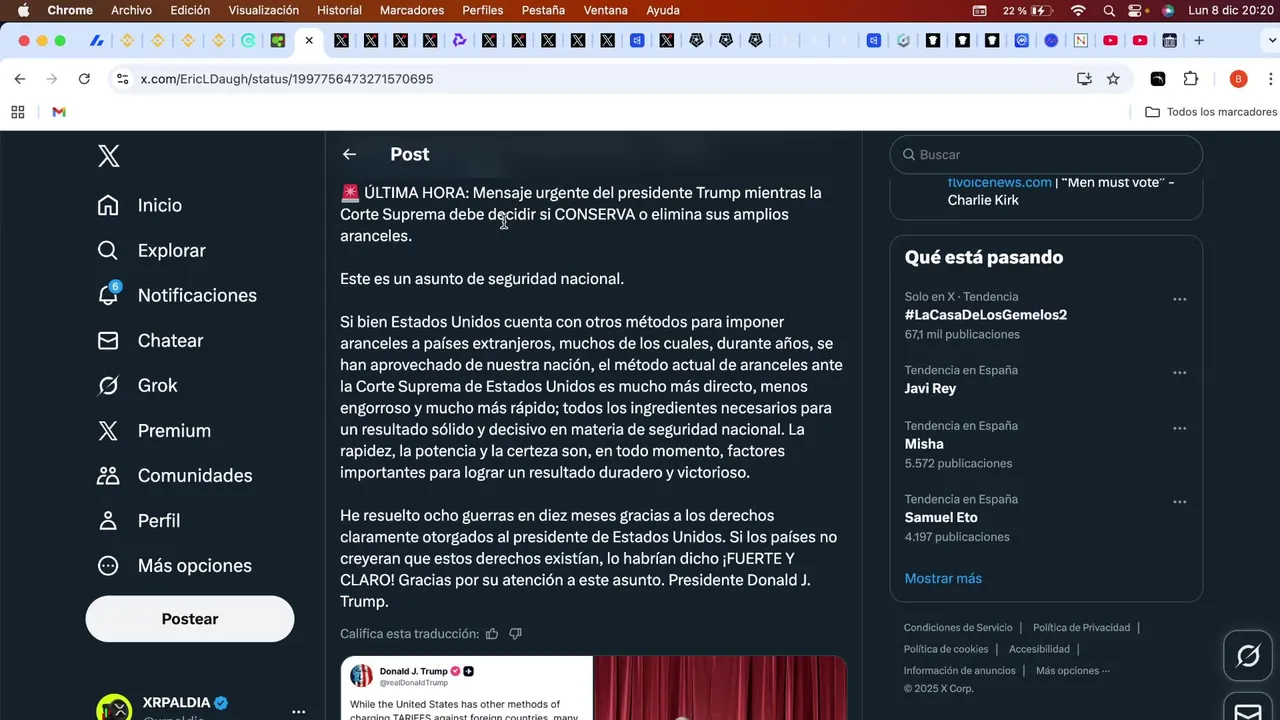Open options for Javi Rey trend

(x=1180, y=373)
